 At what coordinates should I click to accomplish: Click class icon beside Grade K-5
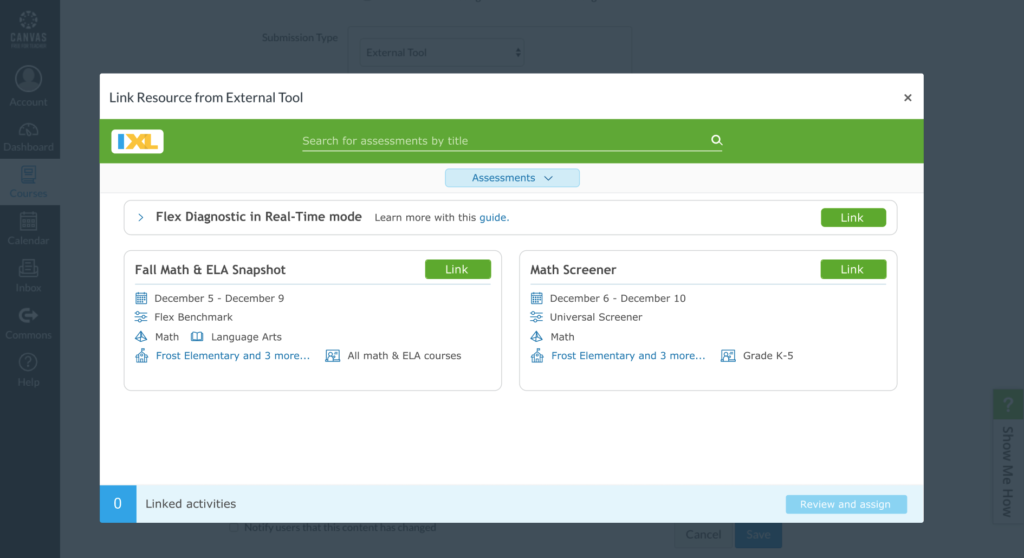click(x=728, y=356)
